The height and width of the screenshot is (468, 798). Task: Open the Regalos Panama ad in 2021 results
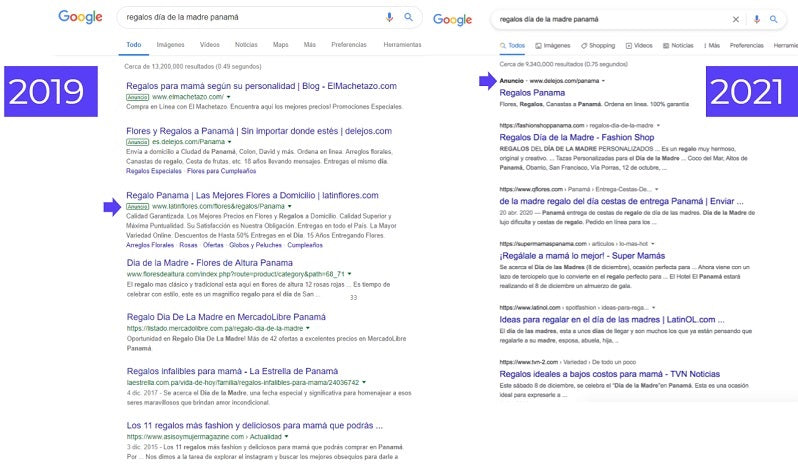pyautogui.click(x=532, y=93)
